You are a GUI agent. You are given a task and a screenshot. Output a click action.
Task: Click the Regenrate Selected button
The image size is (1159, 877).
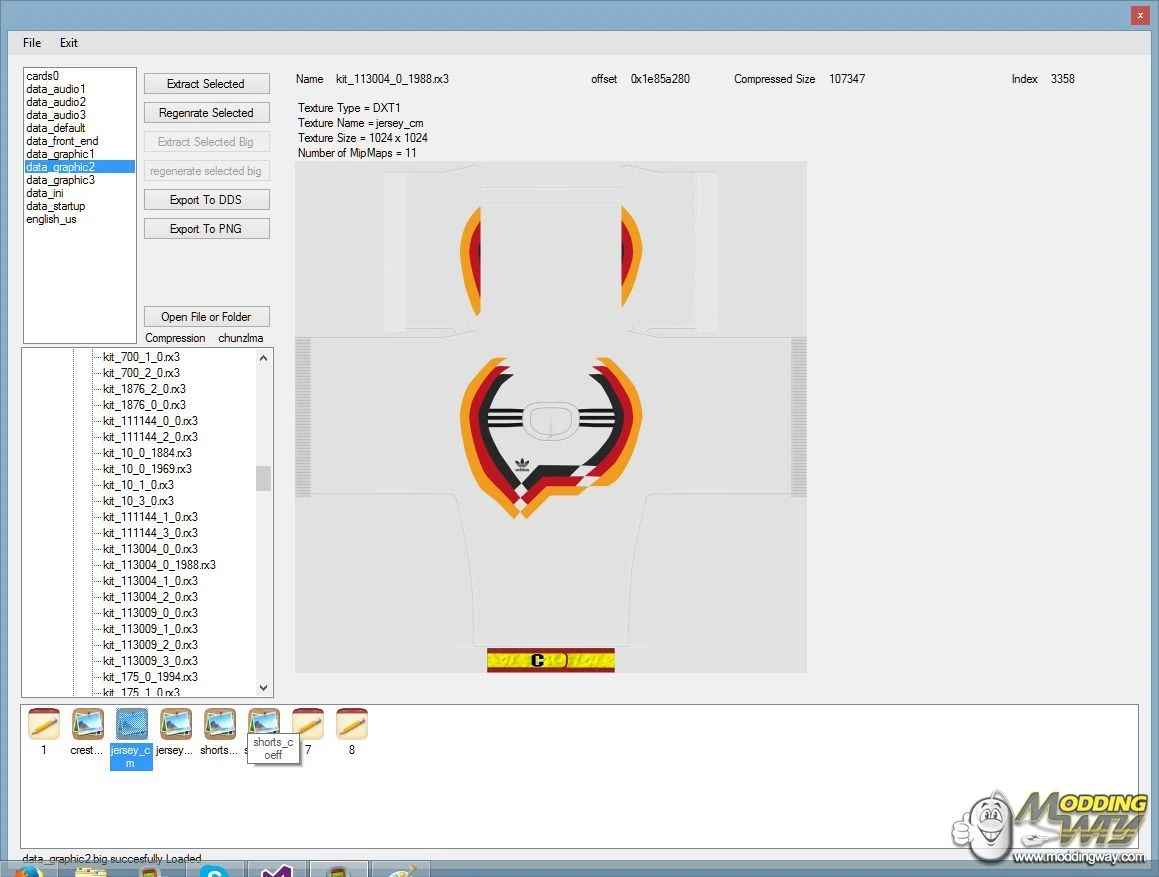[x=206, y=113]
